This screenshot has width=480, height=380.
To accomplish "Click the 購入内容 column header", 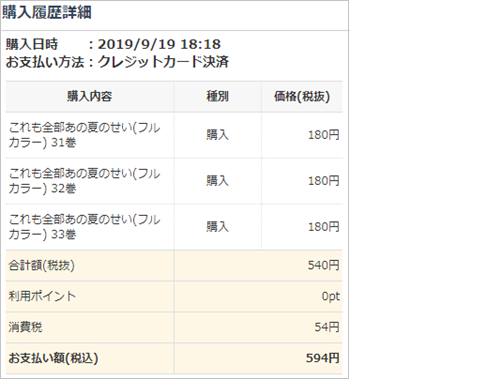I will click(x=90, y=96).
